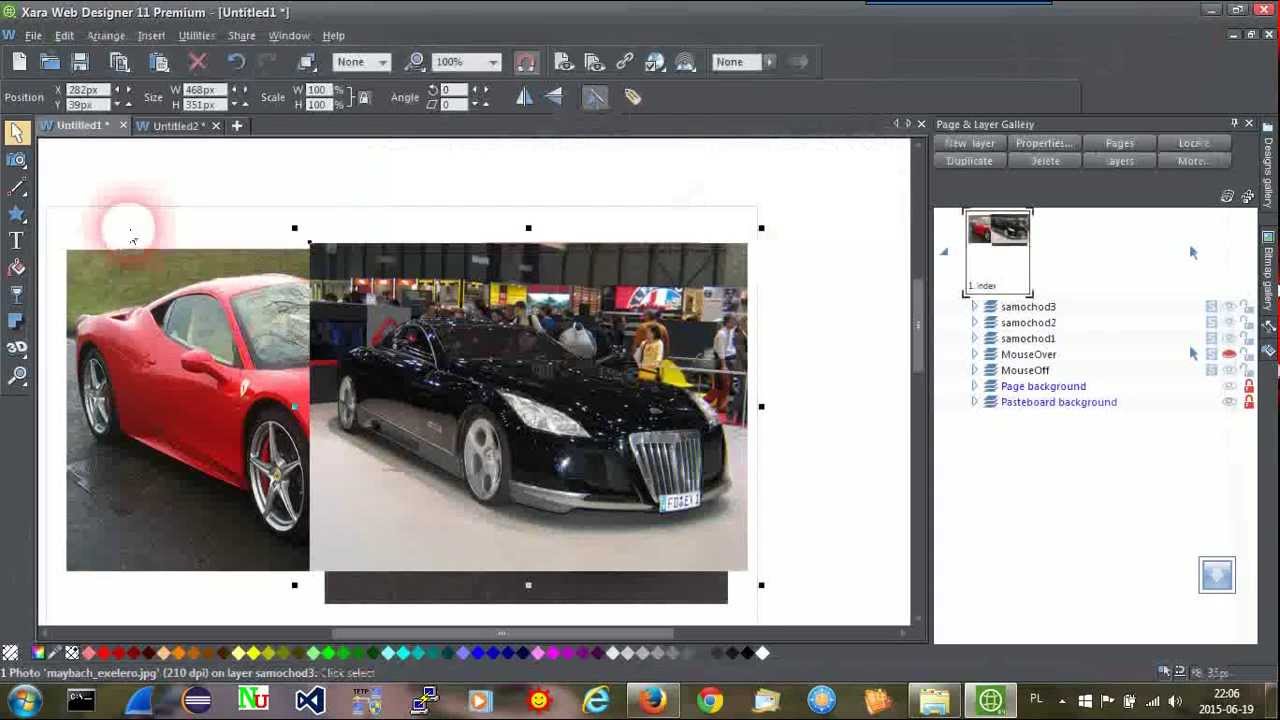
Task: Click the New layer button
Action: pyautogui.click(x=970, y=143)
